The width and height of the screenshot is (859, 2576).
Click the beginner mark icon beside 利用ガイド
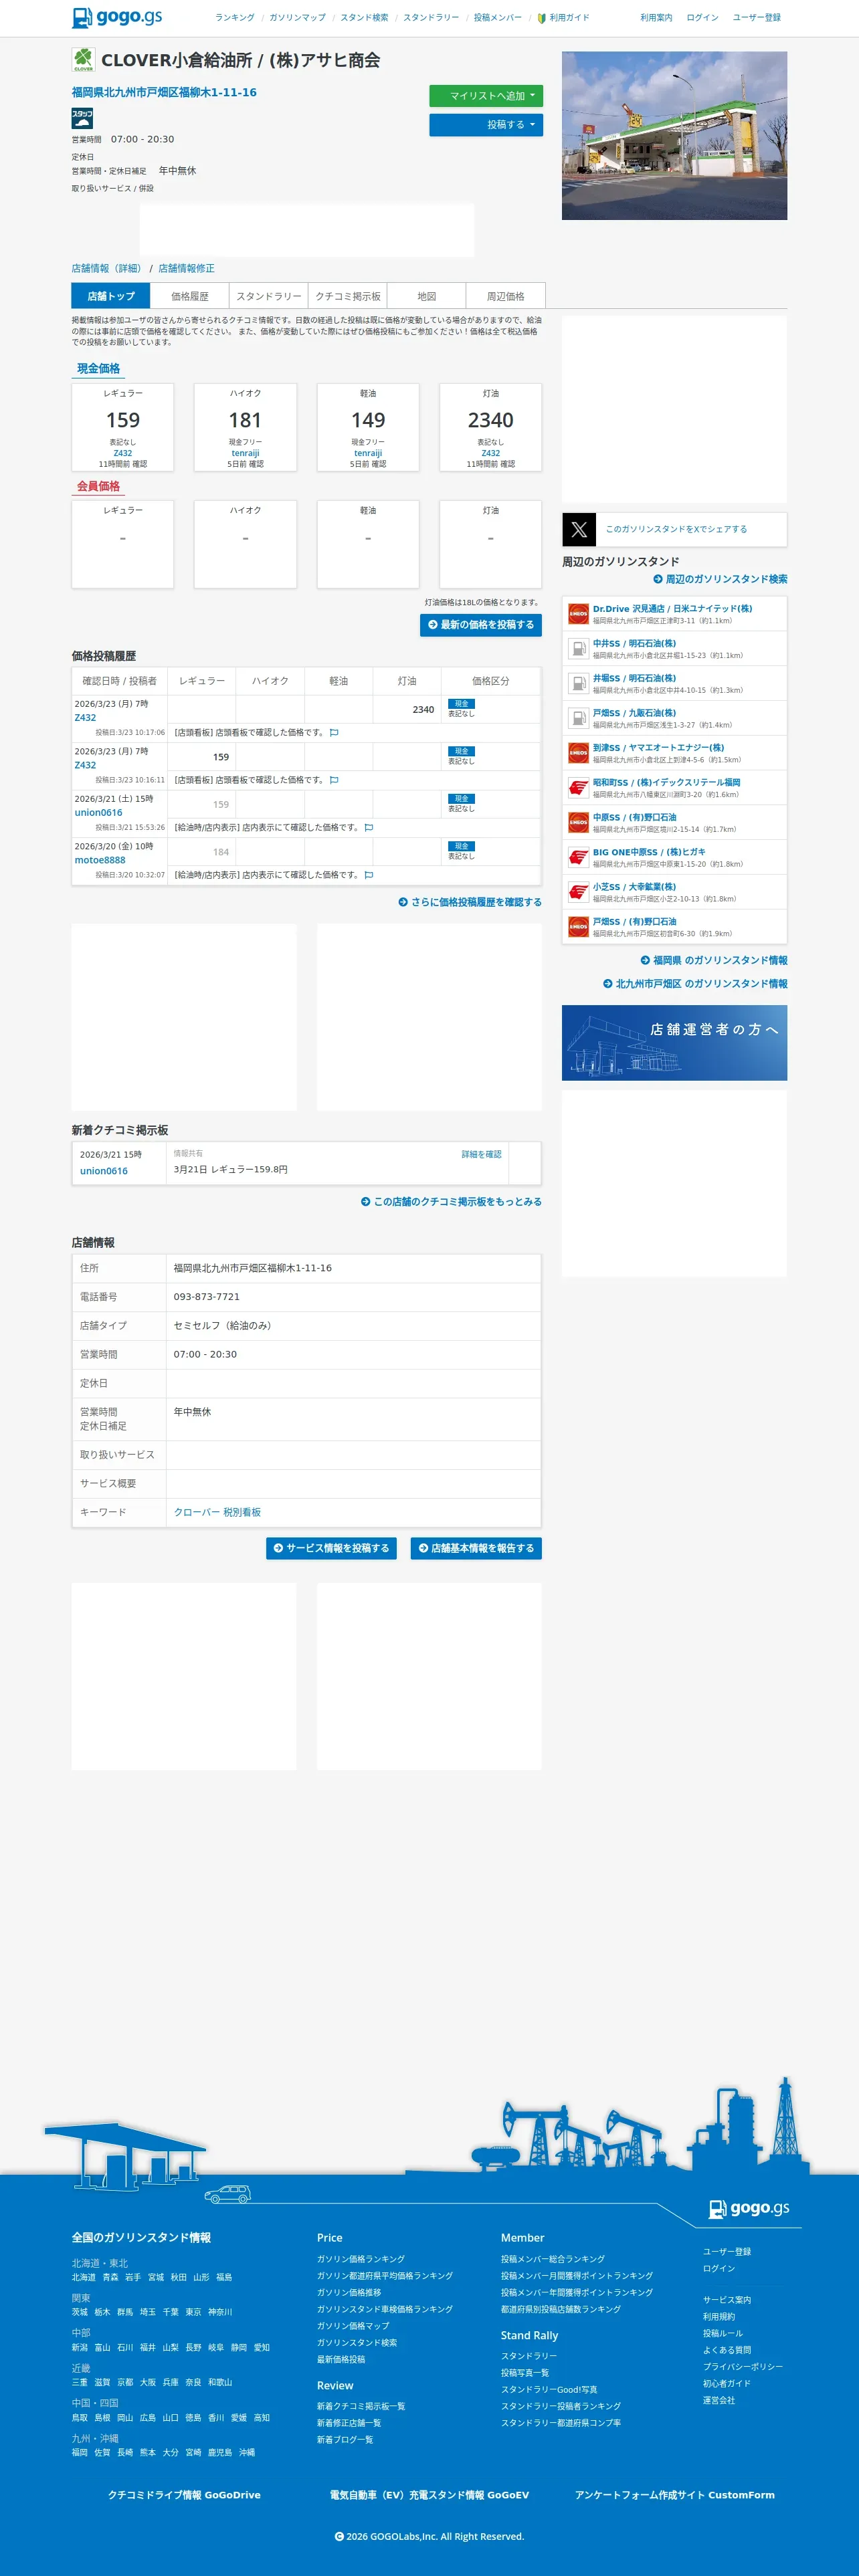point(541,18)
